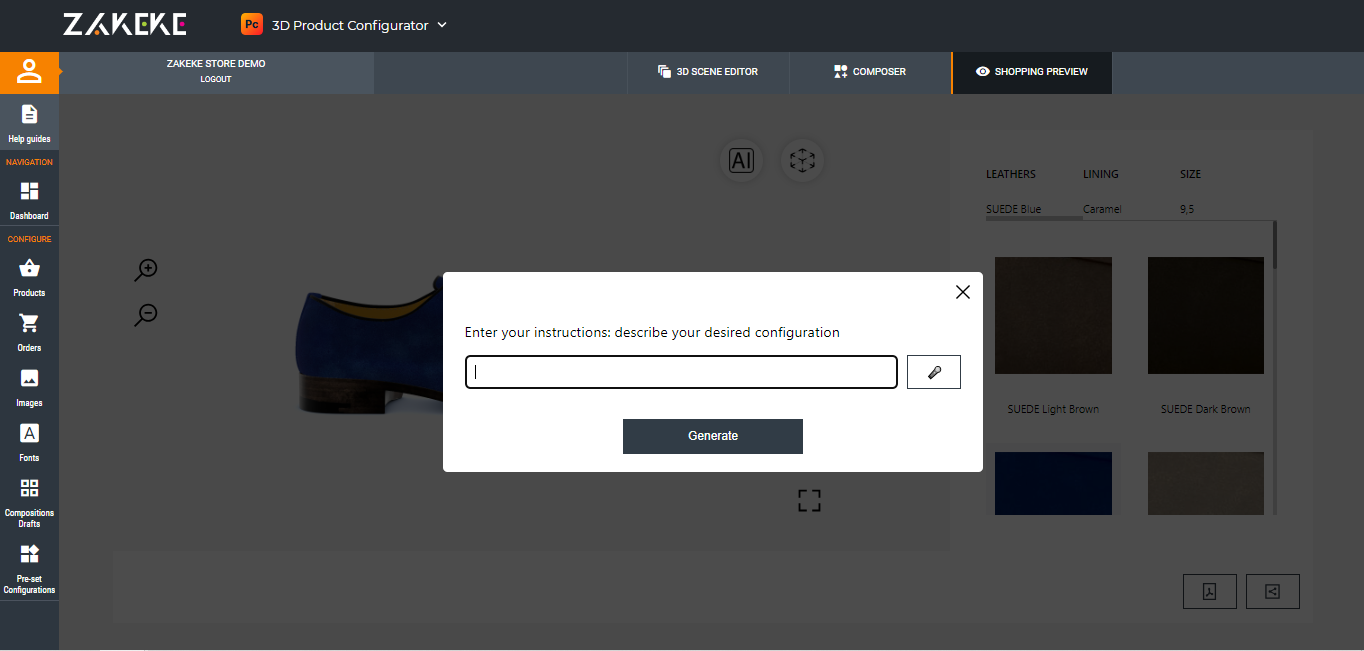
Task: Go to the Dashboard
Action: pos(29,200)
